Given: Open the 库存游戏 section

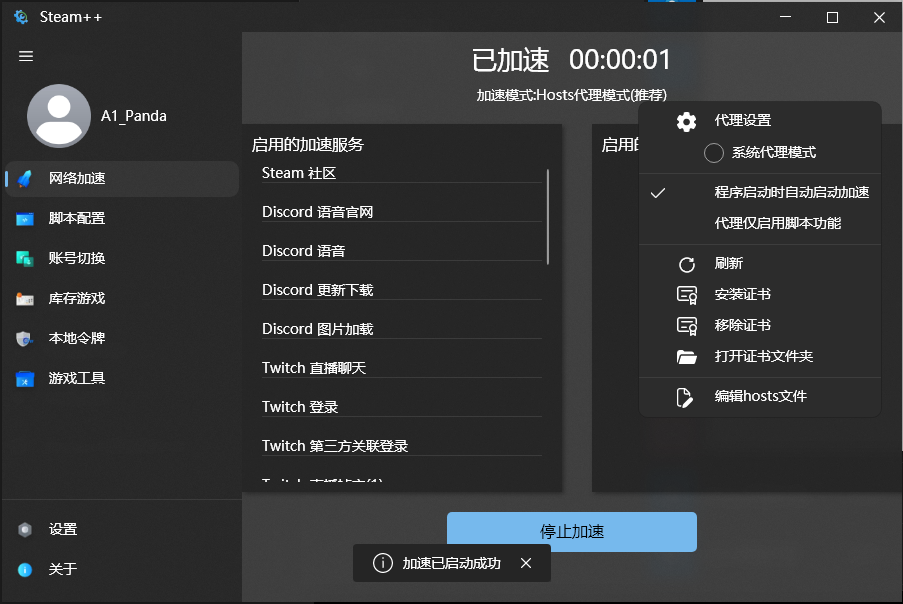Looking at the screenshot, I should [25, 298].
